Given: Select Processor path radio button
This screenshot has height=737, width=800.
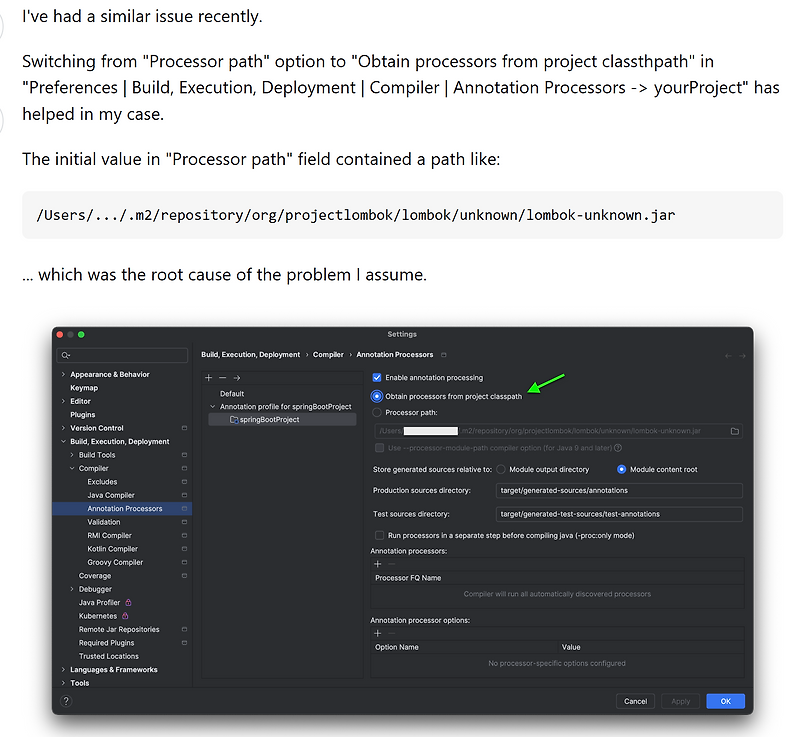Looking at the screenshot, I should coord(375,413).
